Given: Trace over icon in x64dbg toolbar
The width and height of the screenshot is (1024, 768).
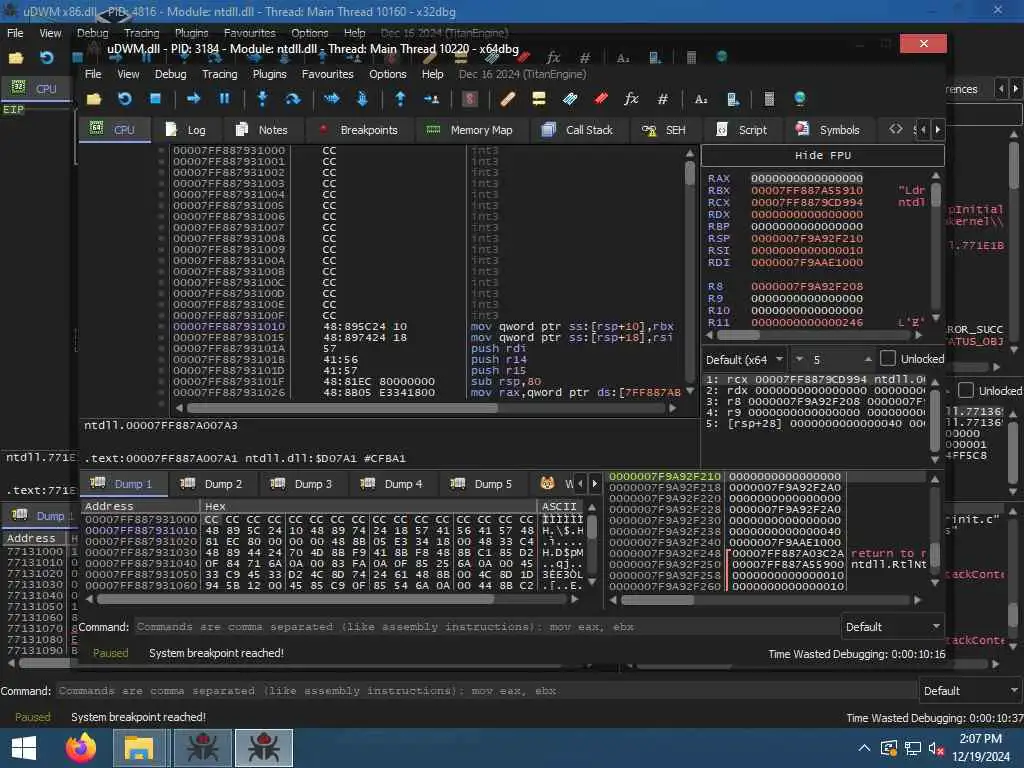Looking at the screenshot, I should click(362, 99).
